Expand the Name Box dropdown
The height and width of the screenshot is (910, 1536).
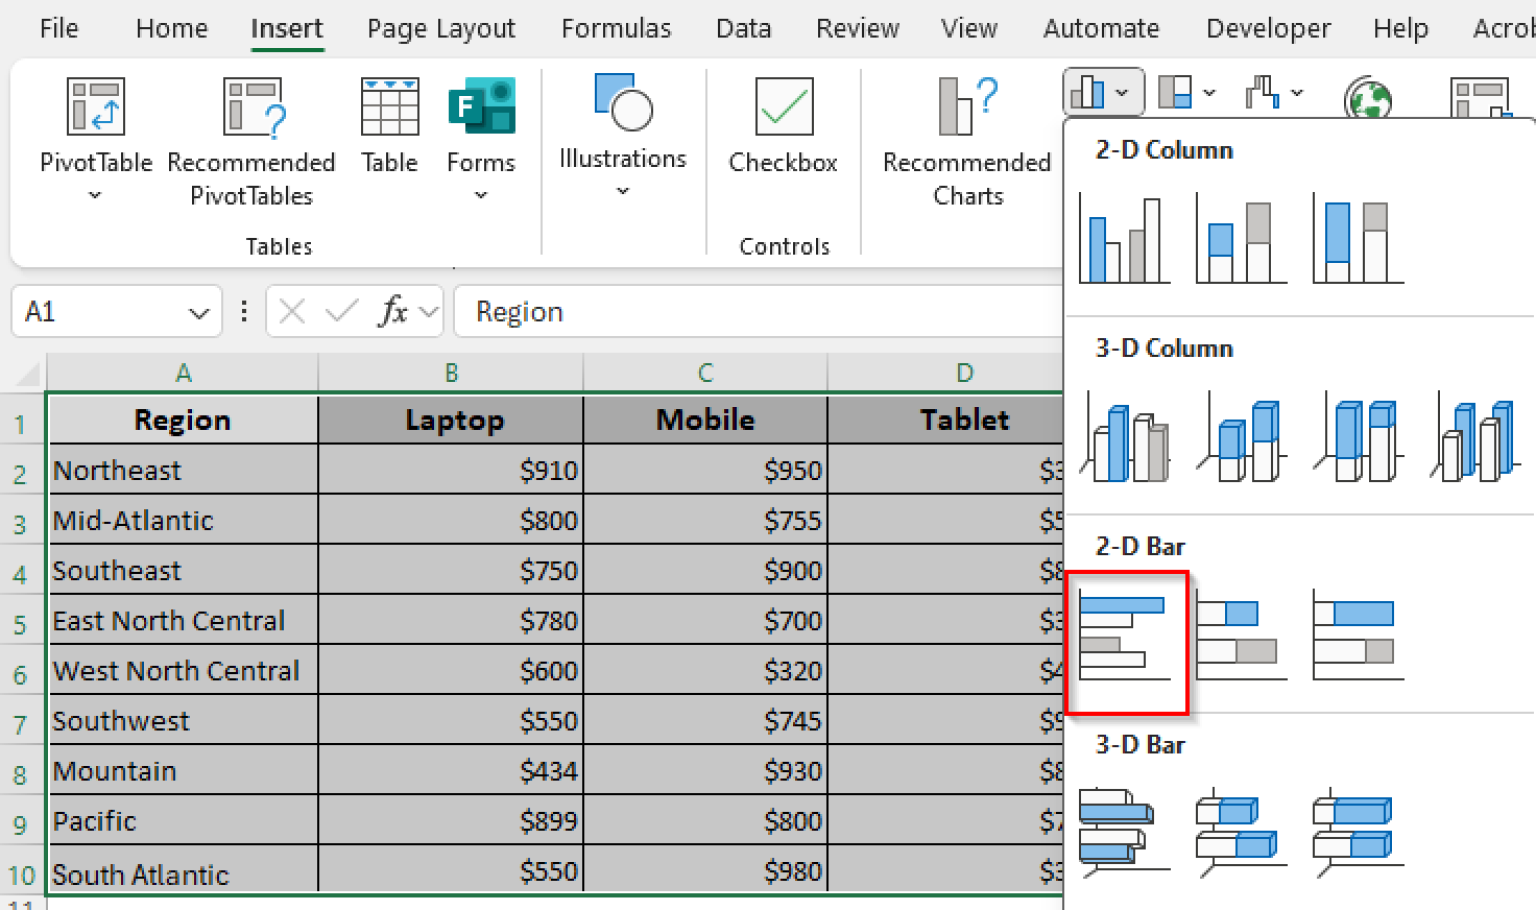196,311
